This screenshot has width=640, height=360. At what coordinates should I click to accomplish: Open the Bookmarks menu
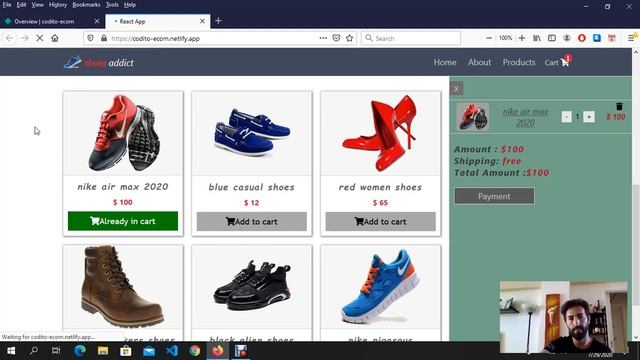[x=86, y=5]
